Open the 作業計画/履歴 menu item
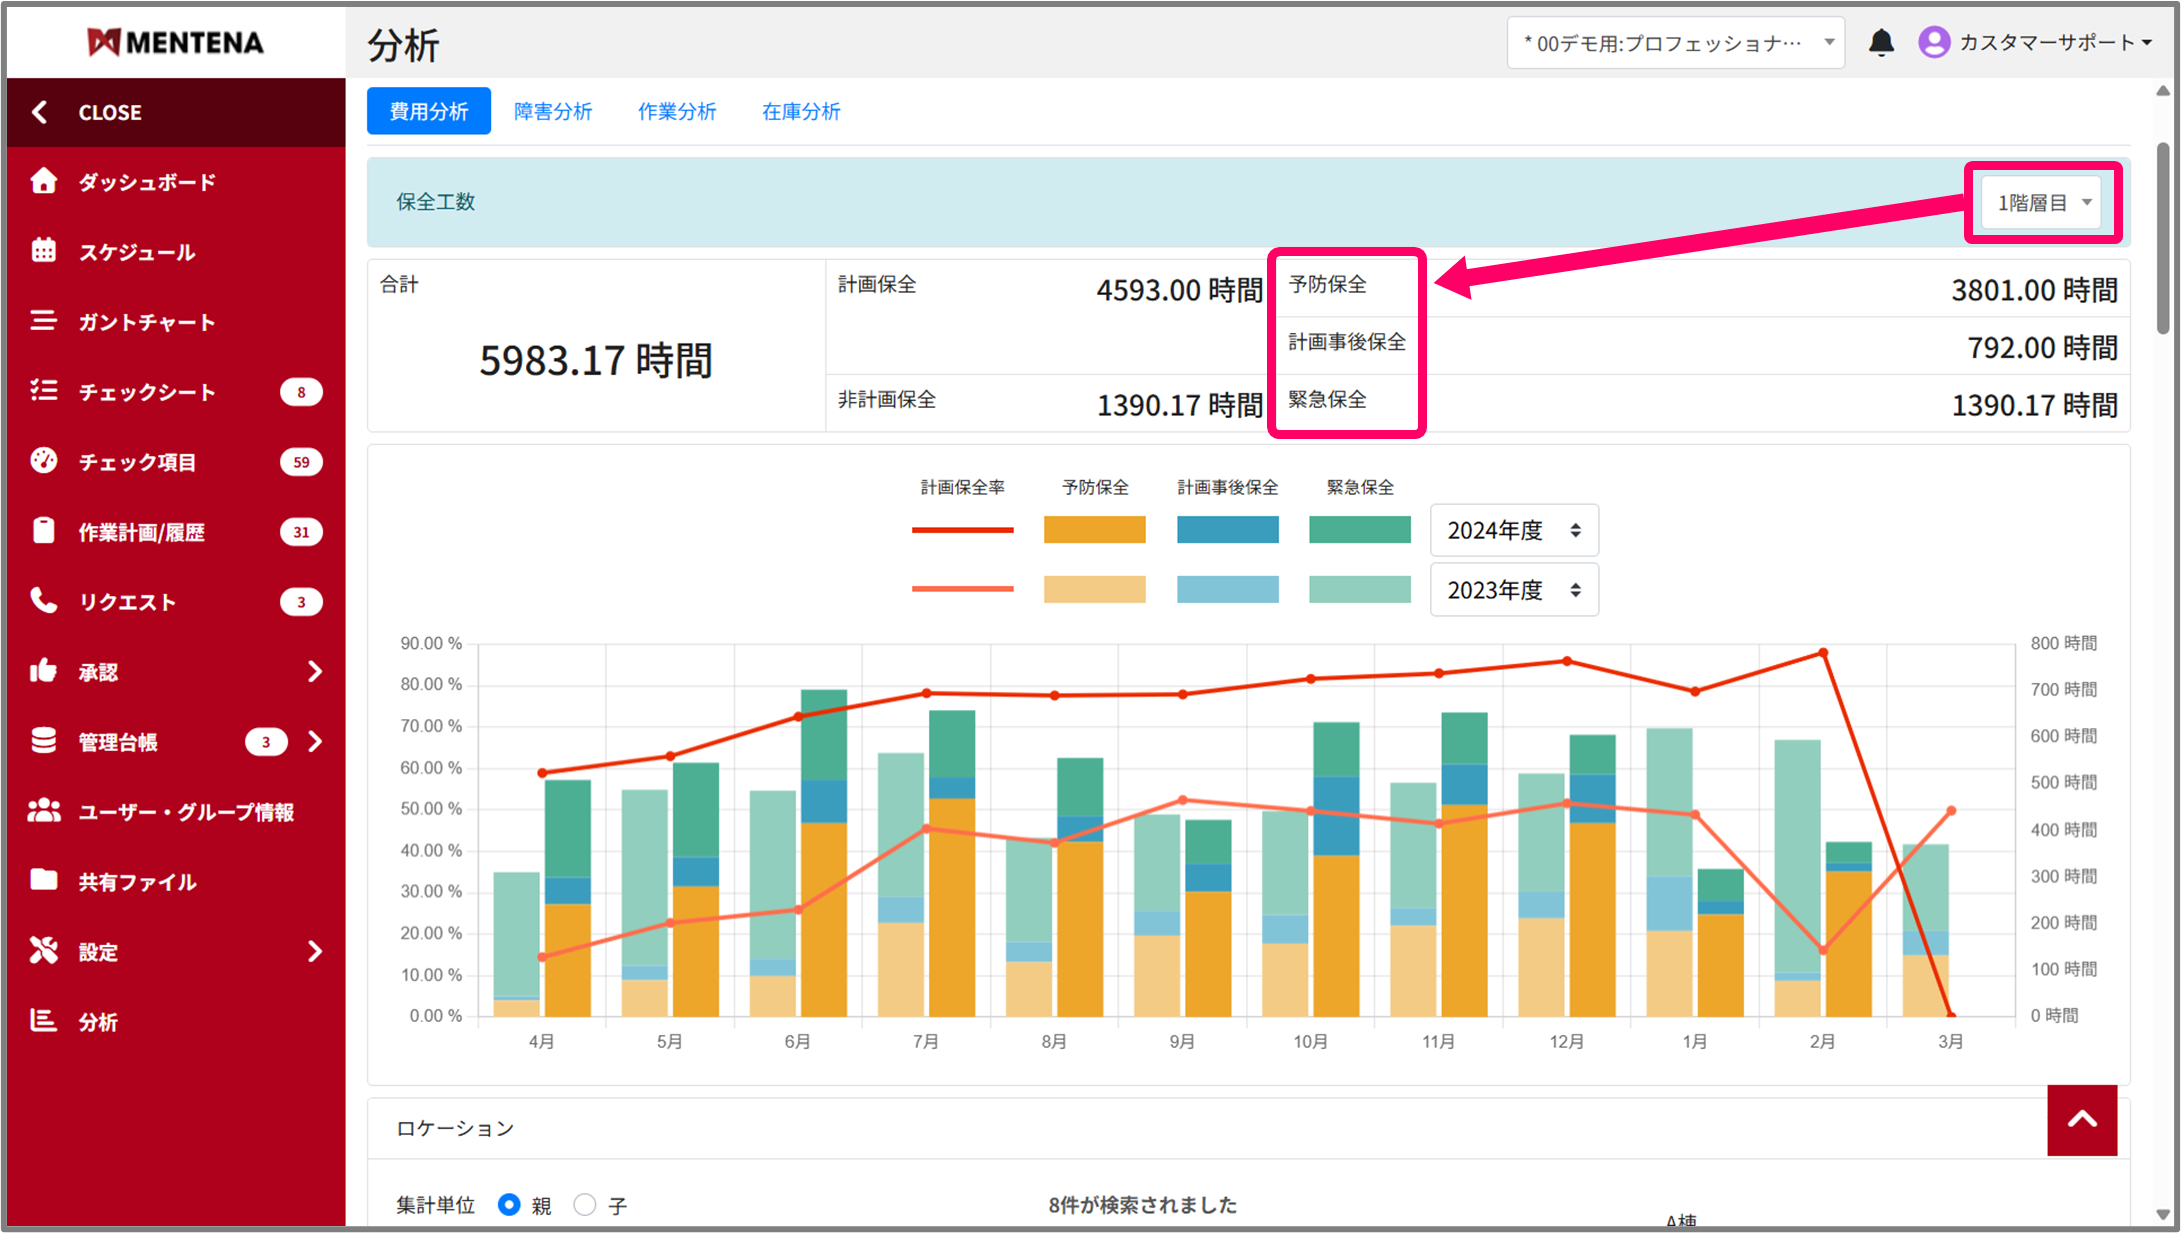Image resolution: width=2181 pixels, height=1233 pixels. pos(141,532)
